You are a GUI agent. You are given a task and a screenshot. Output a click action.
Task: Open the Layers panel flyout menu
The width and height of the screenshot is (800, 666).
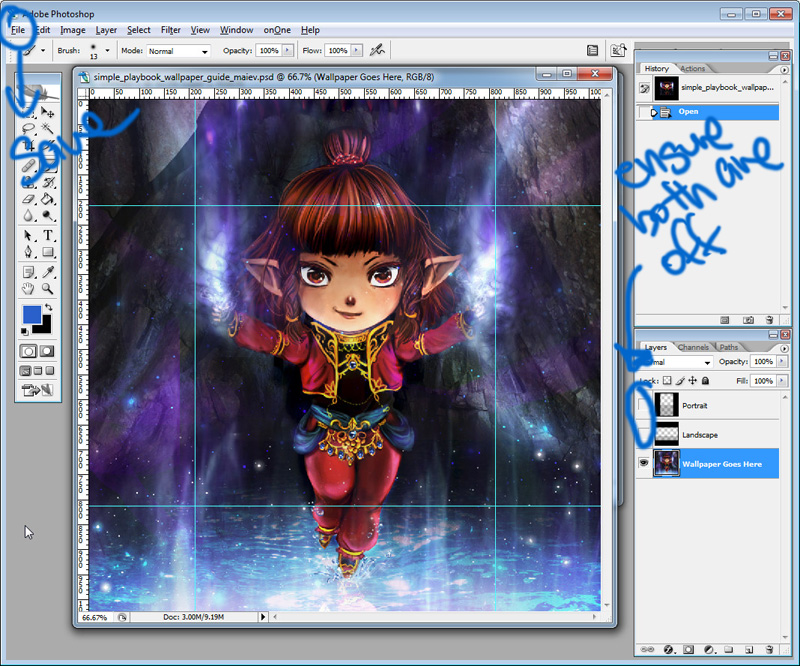click(784, 348)
